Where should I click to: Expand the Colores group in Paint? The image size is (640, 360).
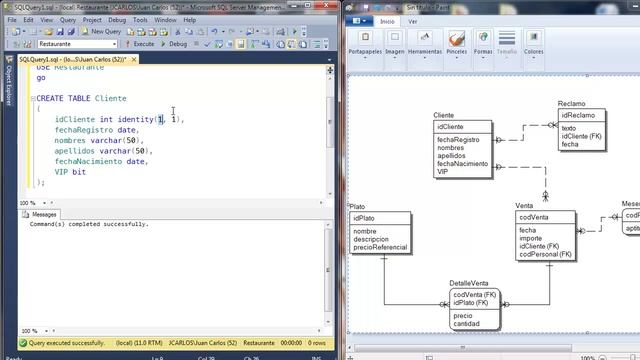tap(533, 58)
